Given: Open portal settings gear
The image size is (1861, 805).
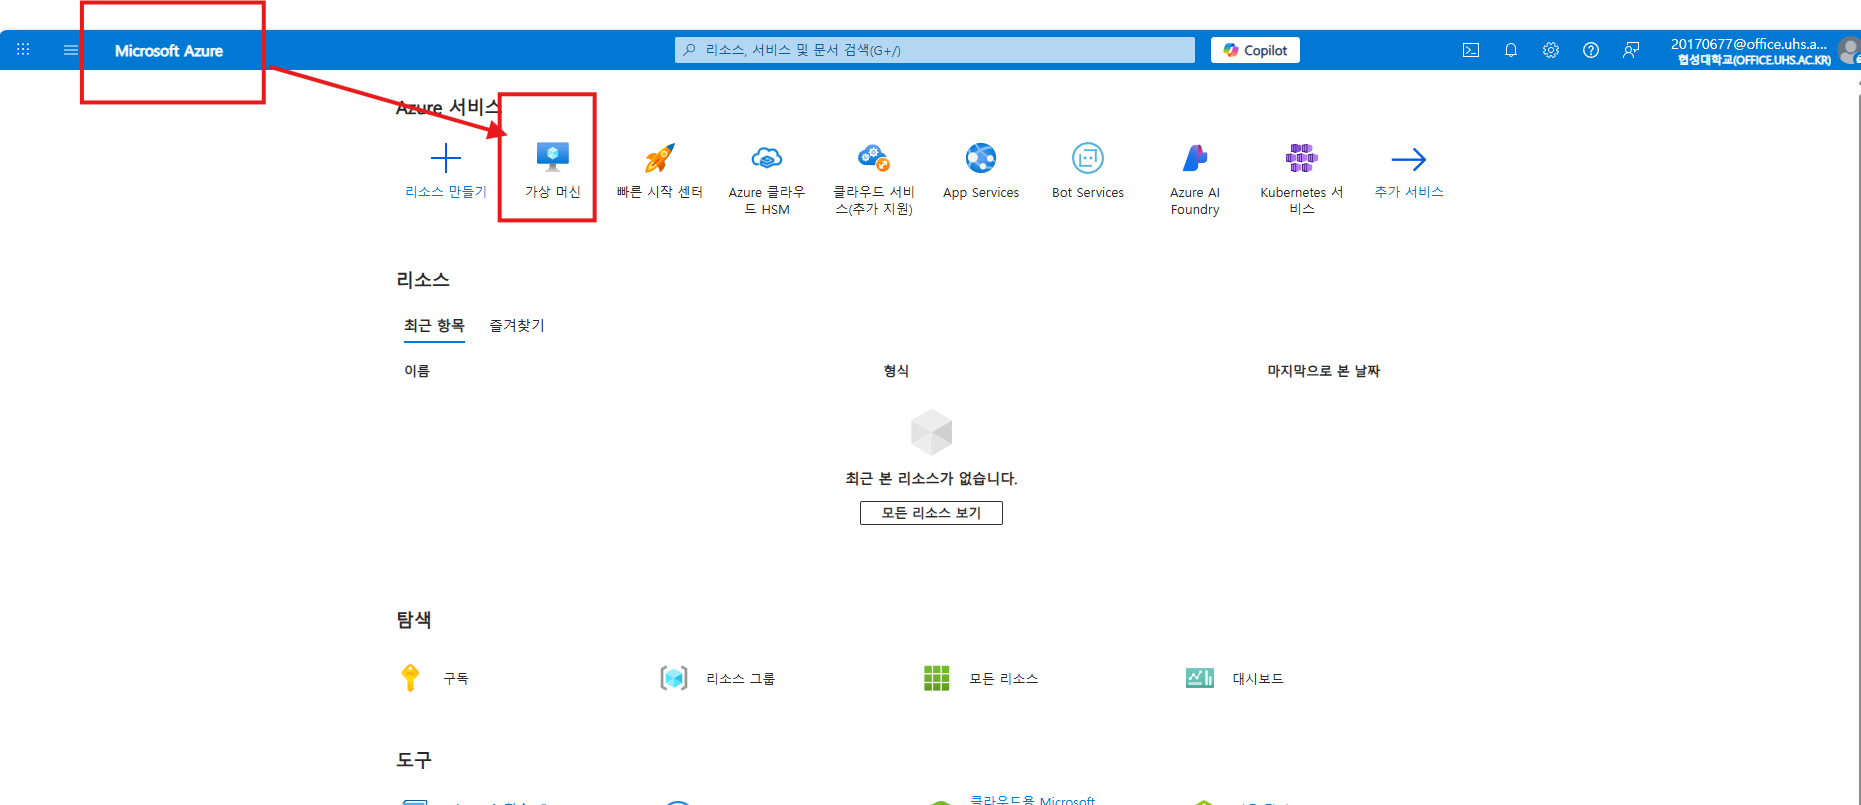Looking at the screenshot, I should coord(1551,50).
